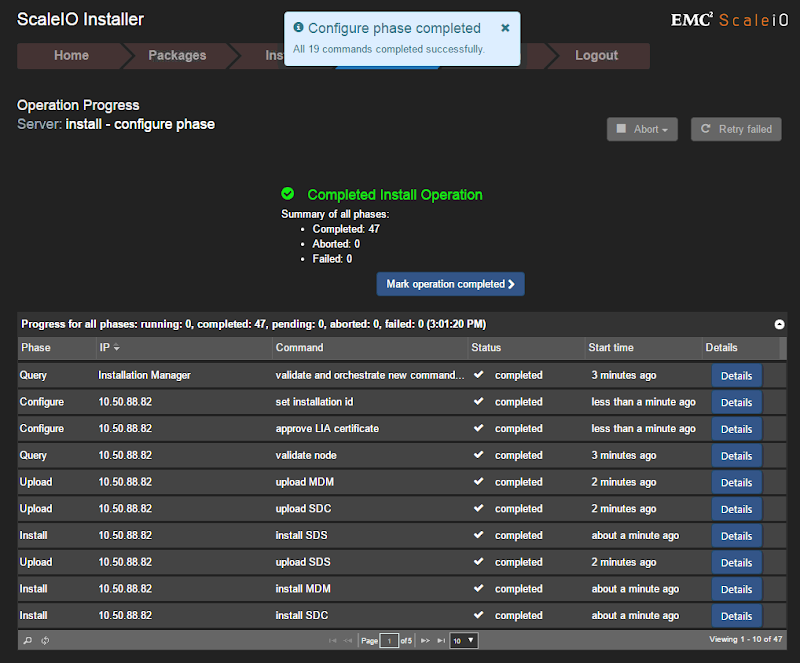The height and width of the screenshot is (663, 800).
Task: Jump to last page of results
Action: click(x=441, y=641)
